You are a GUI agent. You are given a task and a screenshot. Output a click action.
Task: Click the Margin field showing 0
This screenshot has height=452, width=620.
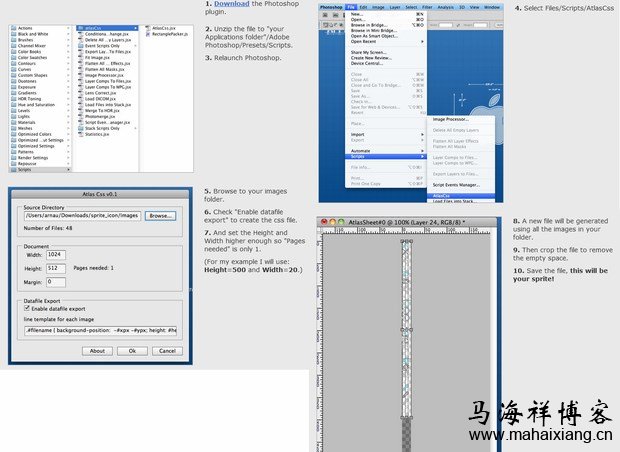[56, 282]
